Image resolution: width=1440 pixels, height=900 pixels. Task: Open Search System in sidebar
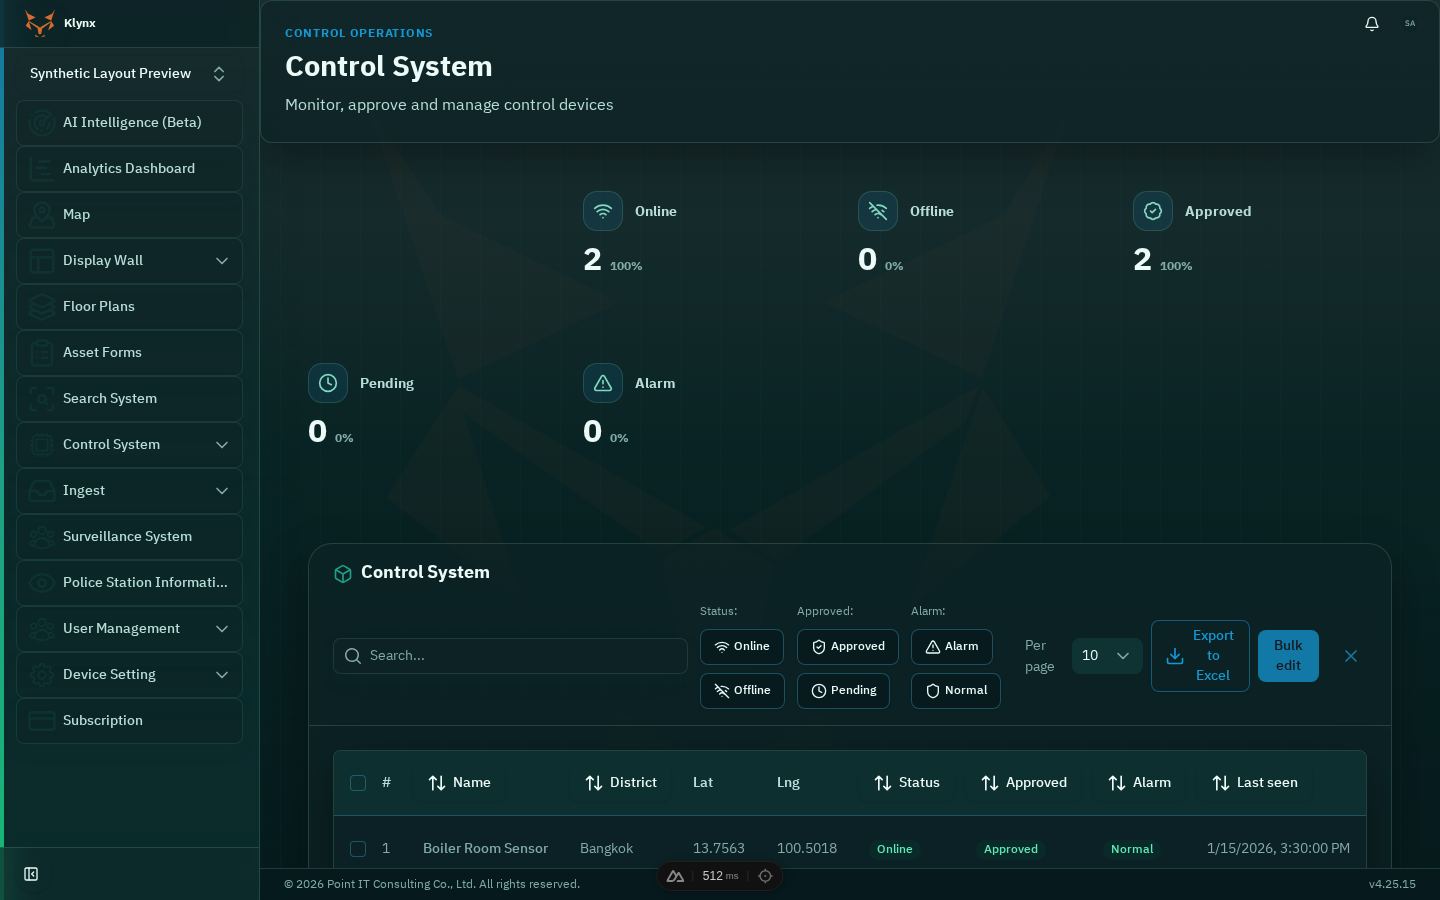pos(129,399)
